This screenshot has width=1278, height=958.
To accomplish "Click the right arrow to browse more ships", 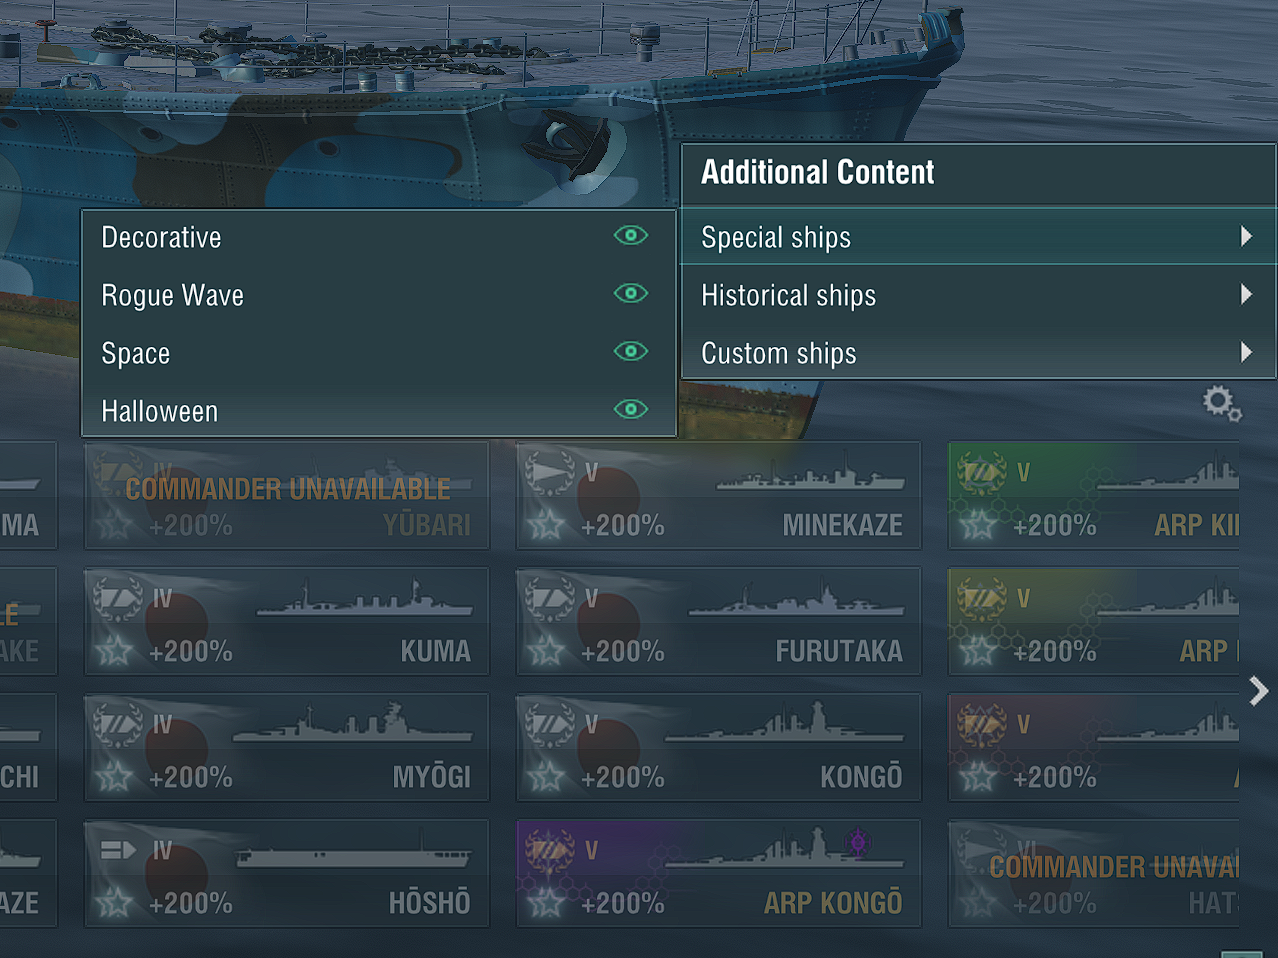I will point(1256,690).
